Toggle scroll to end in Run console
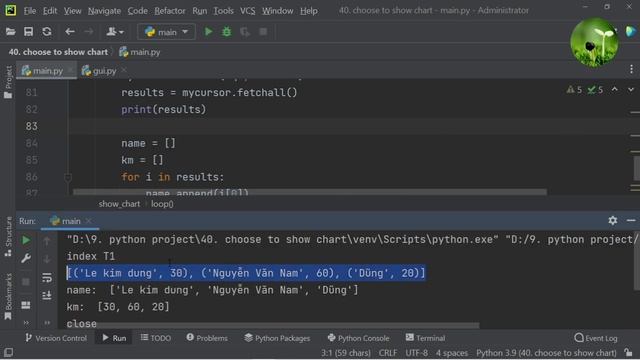 coord(47,295)
